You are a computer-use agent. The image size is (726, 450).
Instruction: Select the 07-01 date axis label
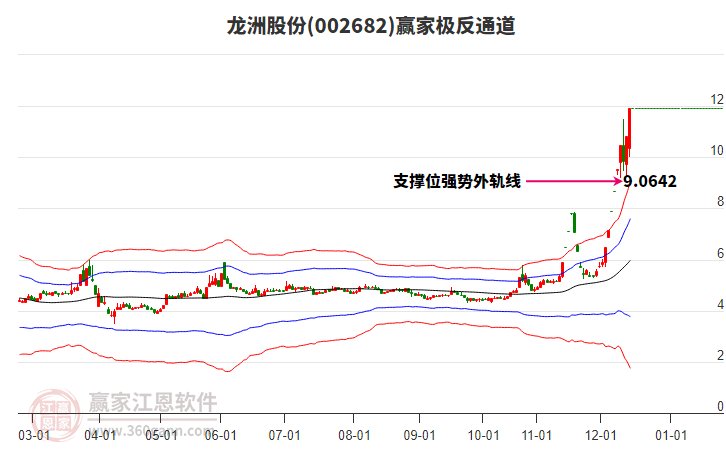[284, 436]
